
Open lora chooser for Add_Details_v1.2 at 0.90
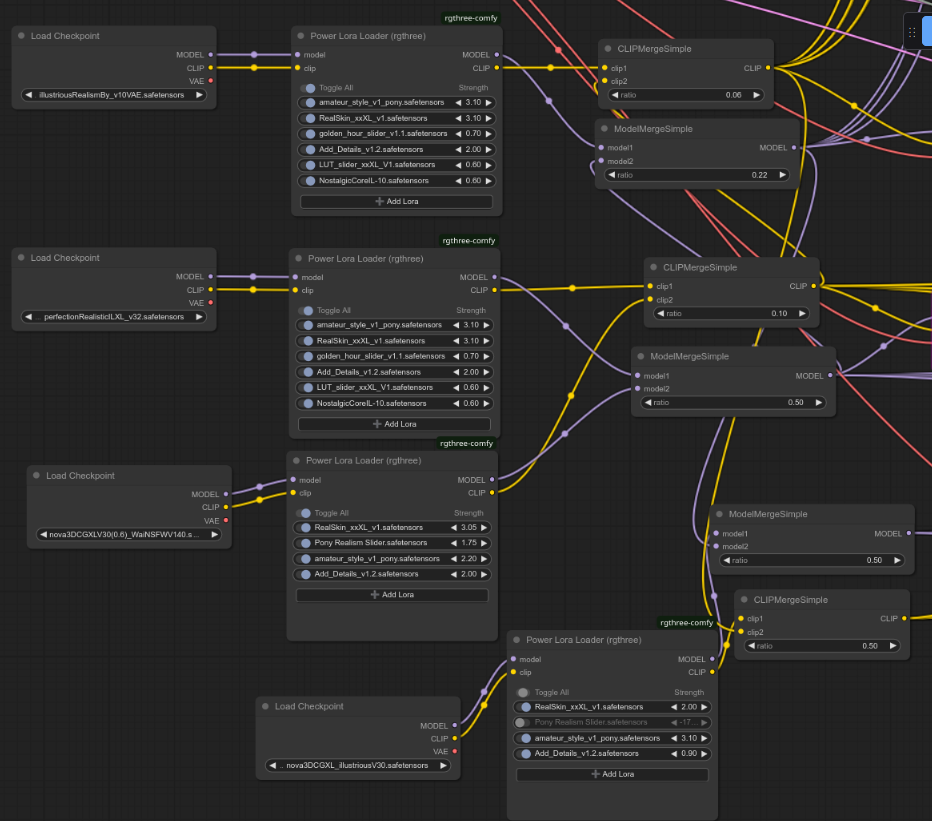click(x=586, y=753)
